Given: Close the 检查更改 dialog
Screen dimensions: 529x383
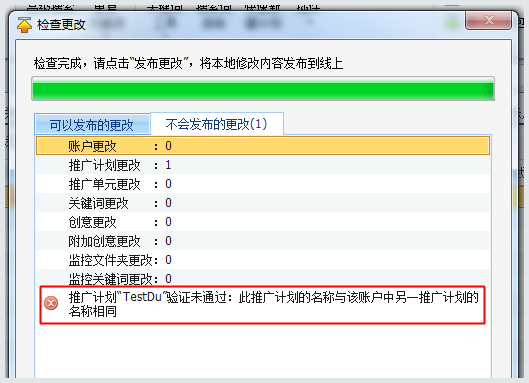Looking at the screenshot, I should click(x=488, y=20).
